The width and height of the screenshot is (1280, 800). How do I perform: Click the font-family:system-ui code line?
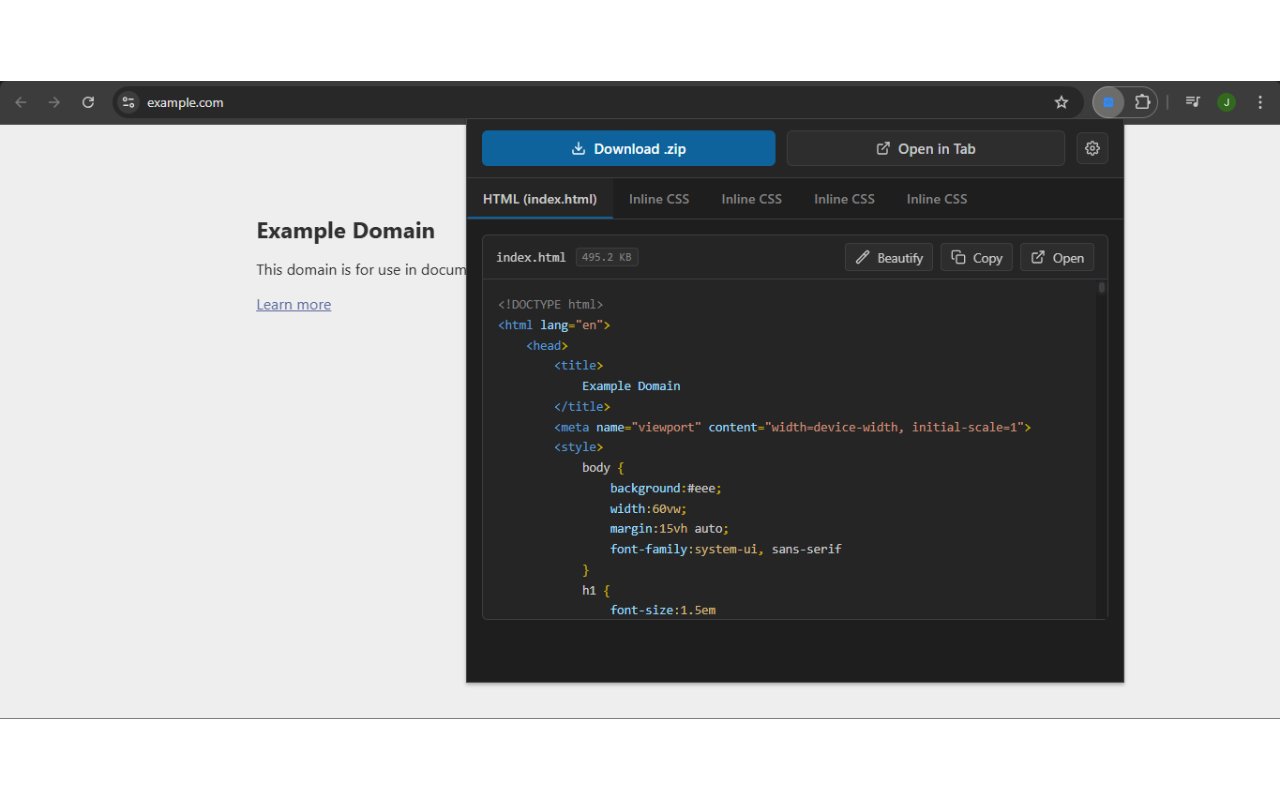(x=726, y=549)
